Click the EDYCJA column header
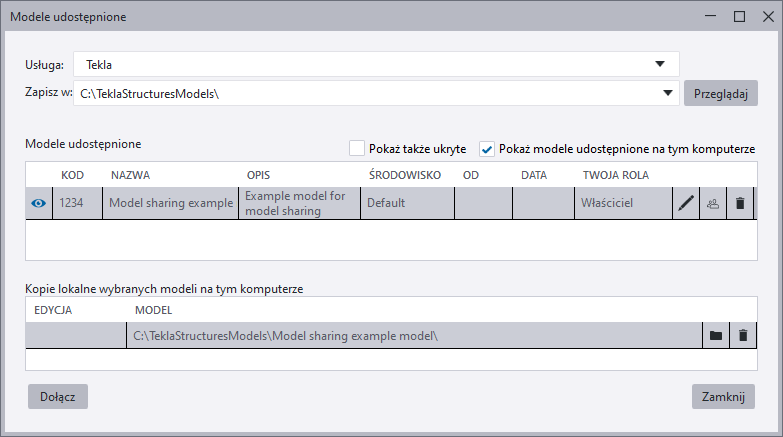 [53, 310]
